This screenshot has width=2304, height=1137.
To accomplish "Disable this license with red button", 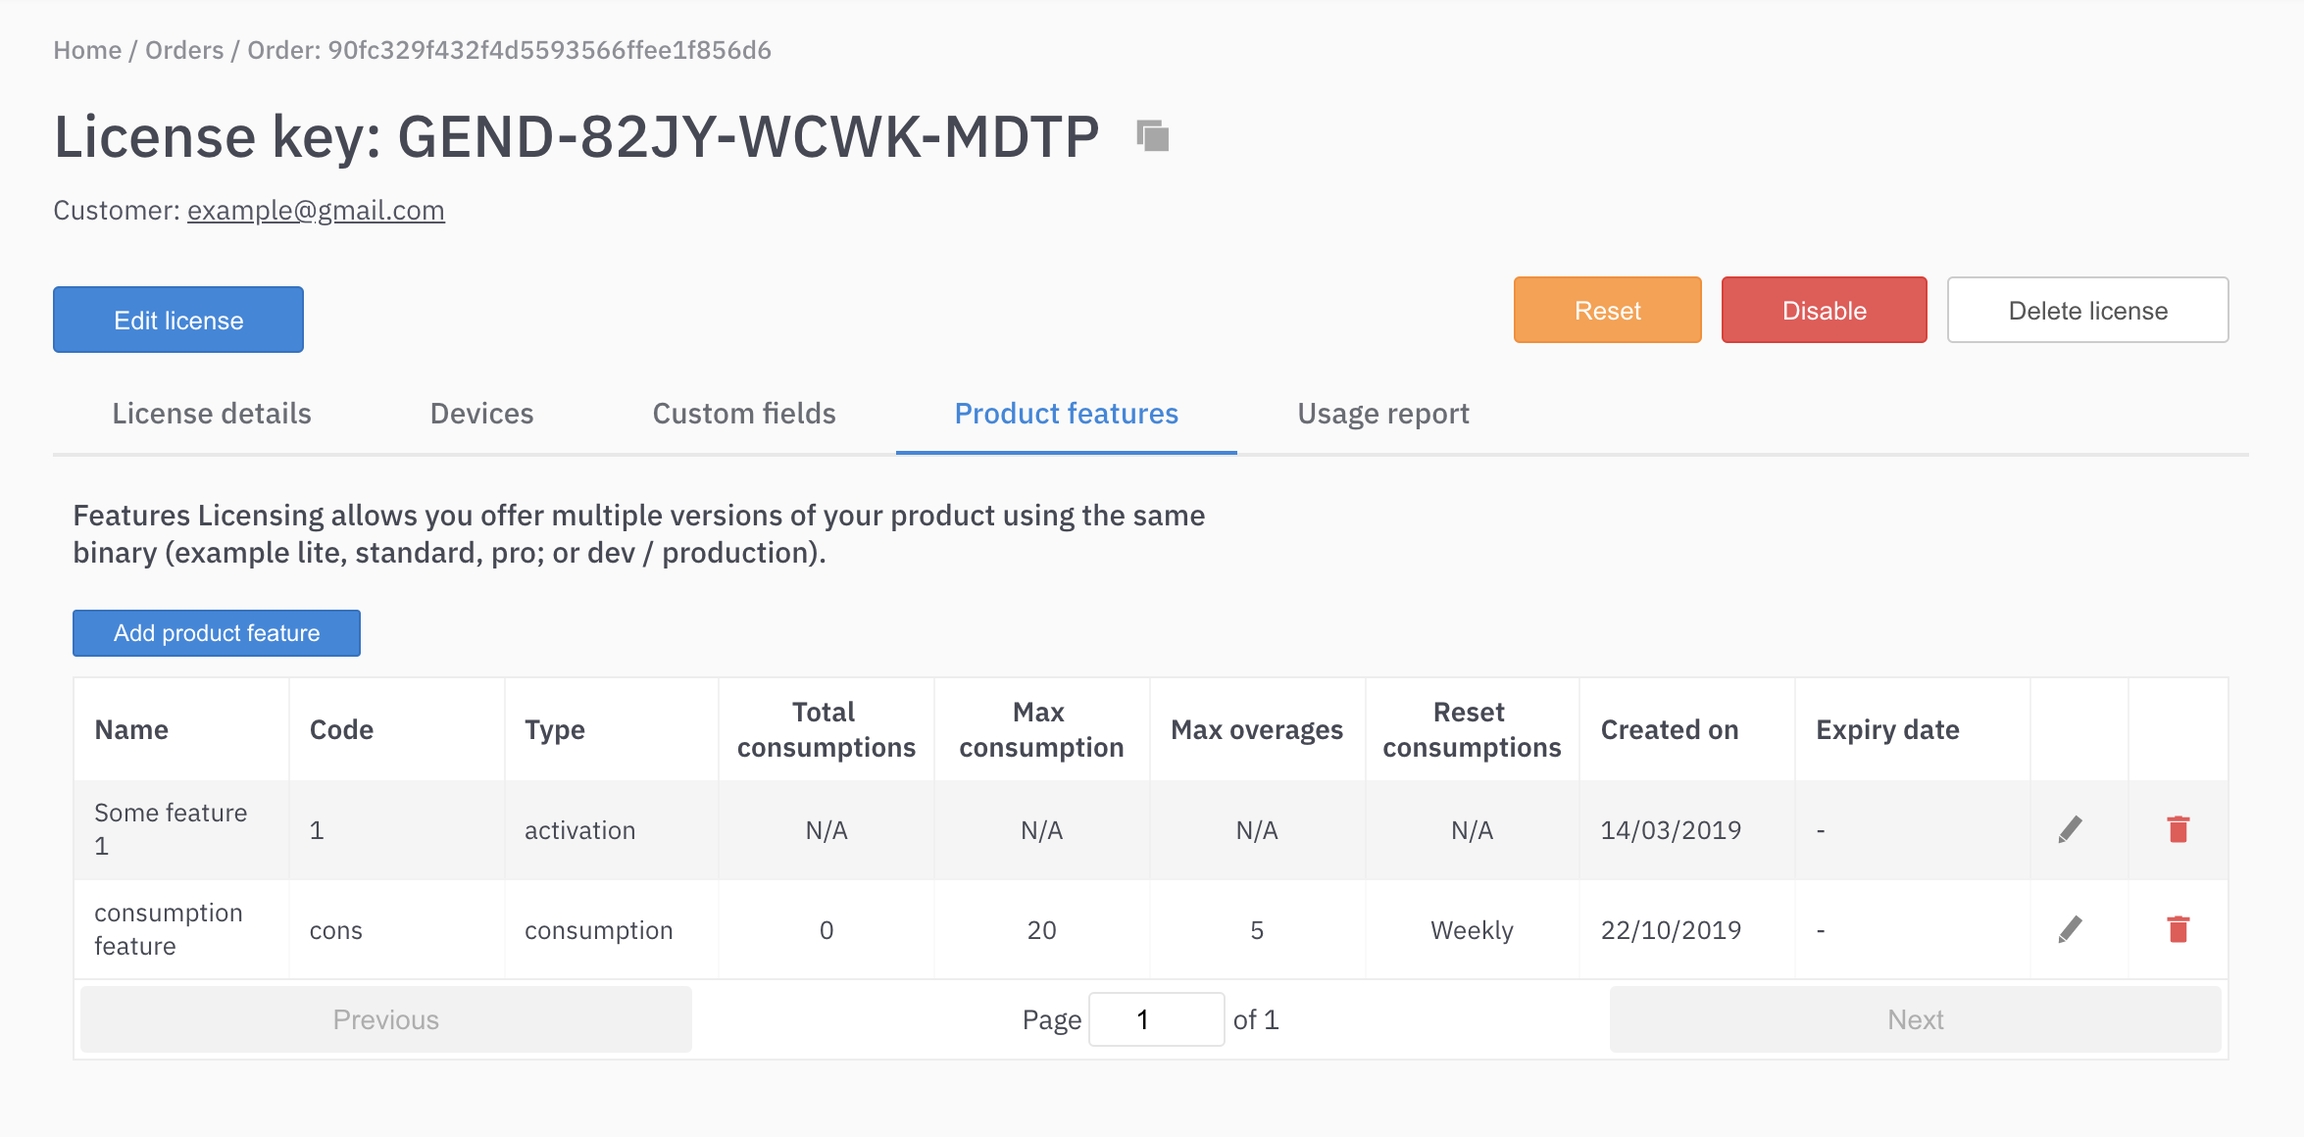I will tap(1823, 310).
